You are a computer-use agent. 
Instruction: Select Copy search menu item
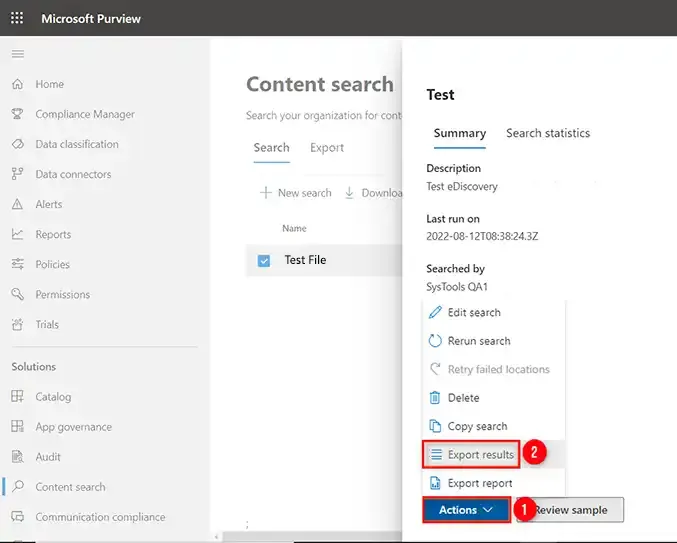click(476, 426)
